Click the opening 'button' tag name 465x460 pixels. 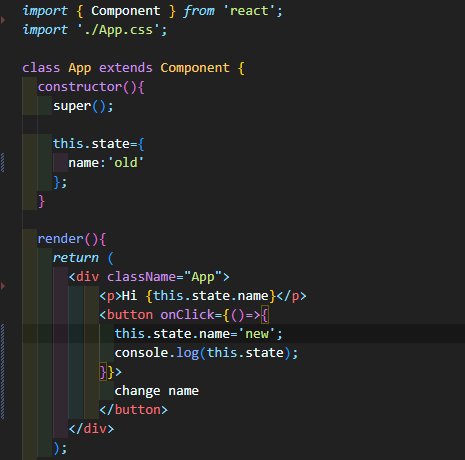point(130,315)
